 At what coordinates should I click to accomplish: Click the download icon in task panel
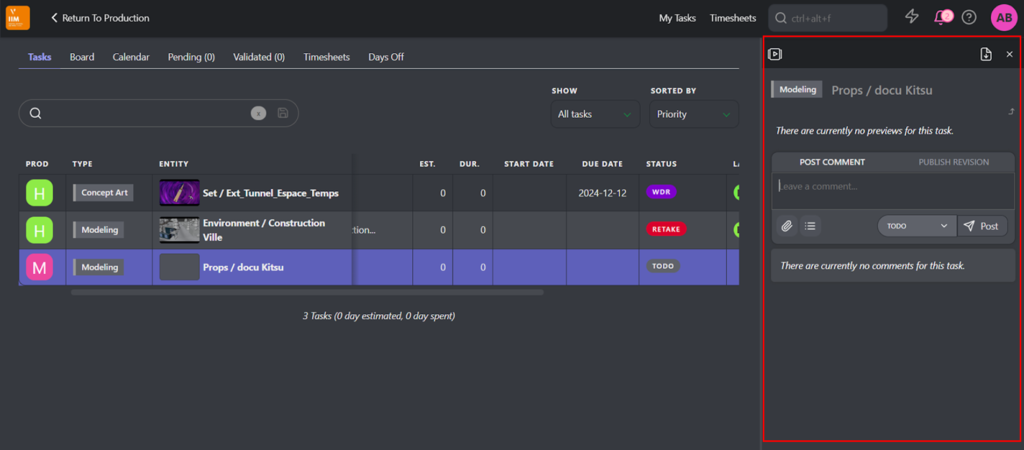(985, 54)
